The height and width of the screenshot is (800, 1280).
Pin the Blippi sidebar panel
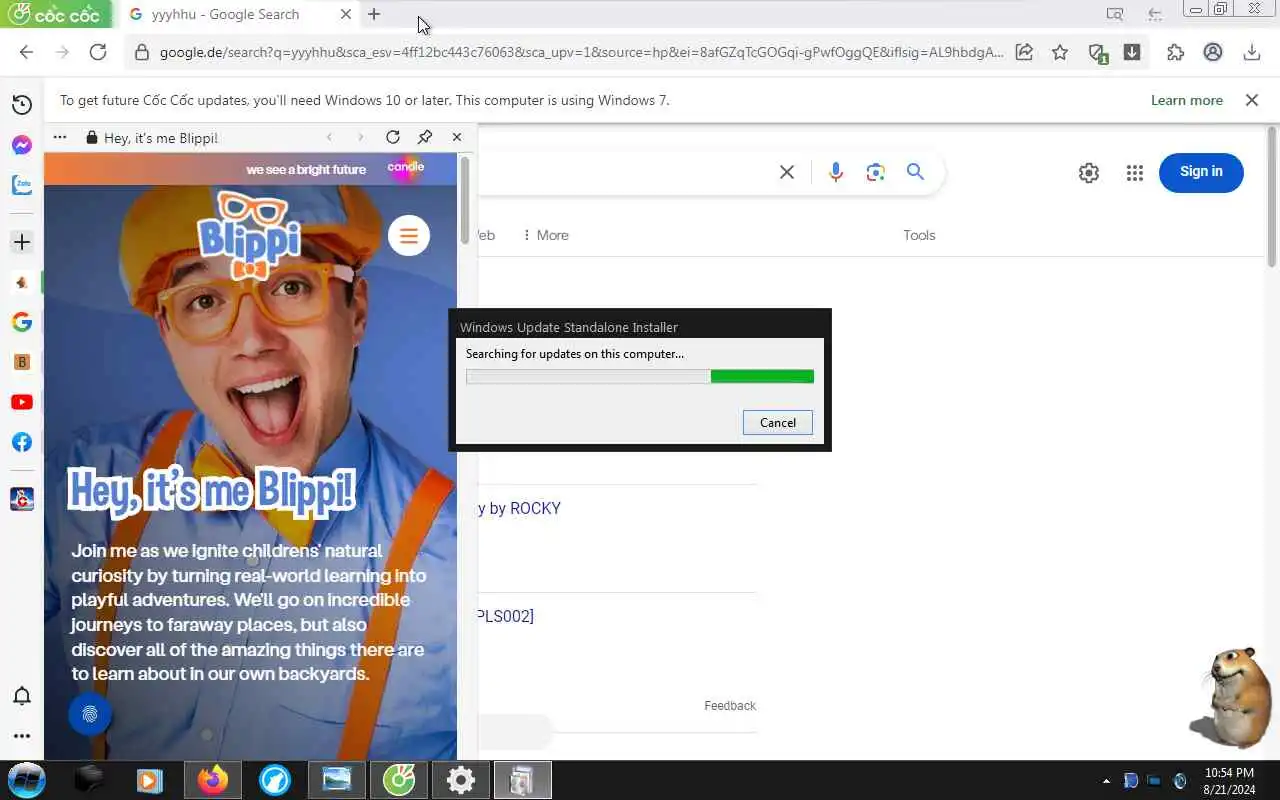point(425,137)
